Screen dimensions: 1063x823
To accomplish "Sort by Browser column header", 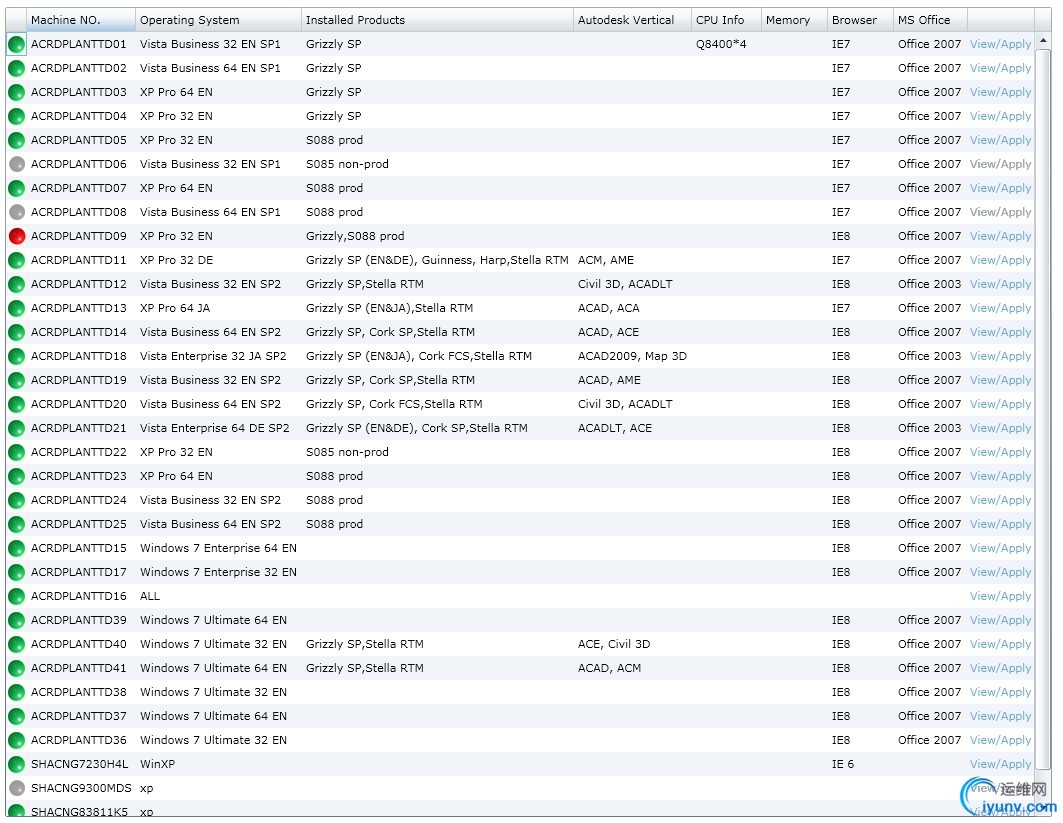I will click(860, 20).
